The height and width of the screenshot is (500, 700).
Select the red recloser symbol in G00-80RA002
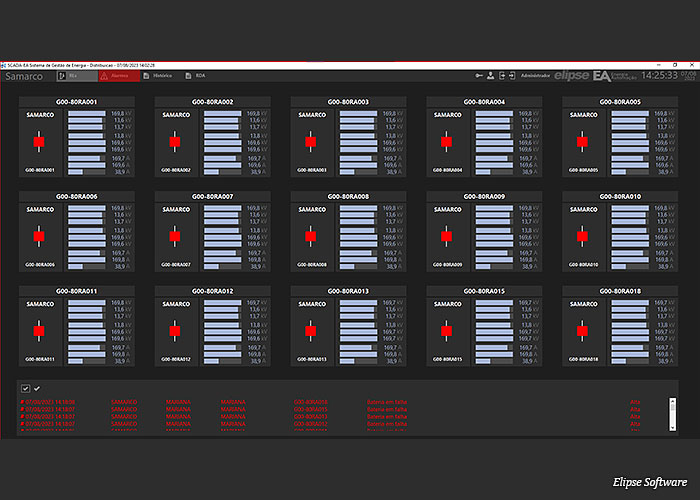pyautogui.click(x=175, y=142)
